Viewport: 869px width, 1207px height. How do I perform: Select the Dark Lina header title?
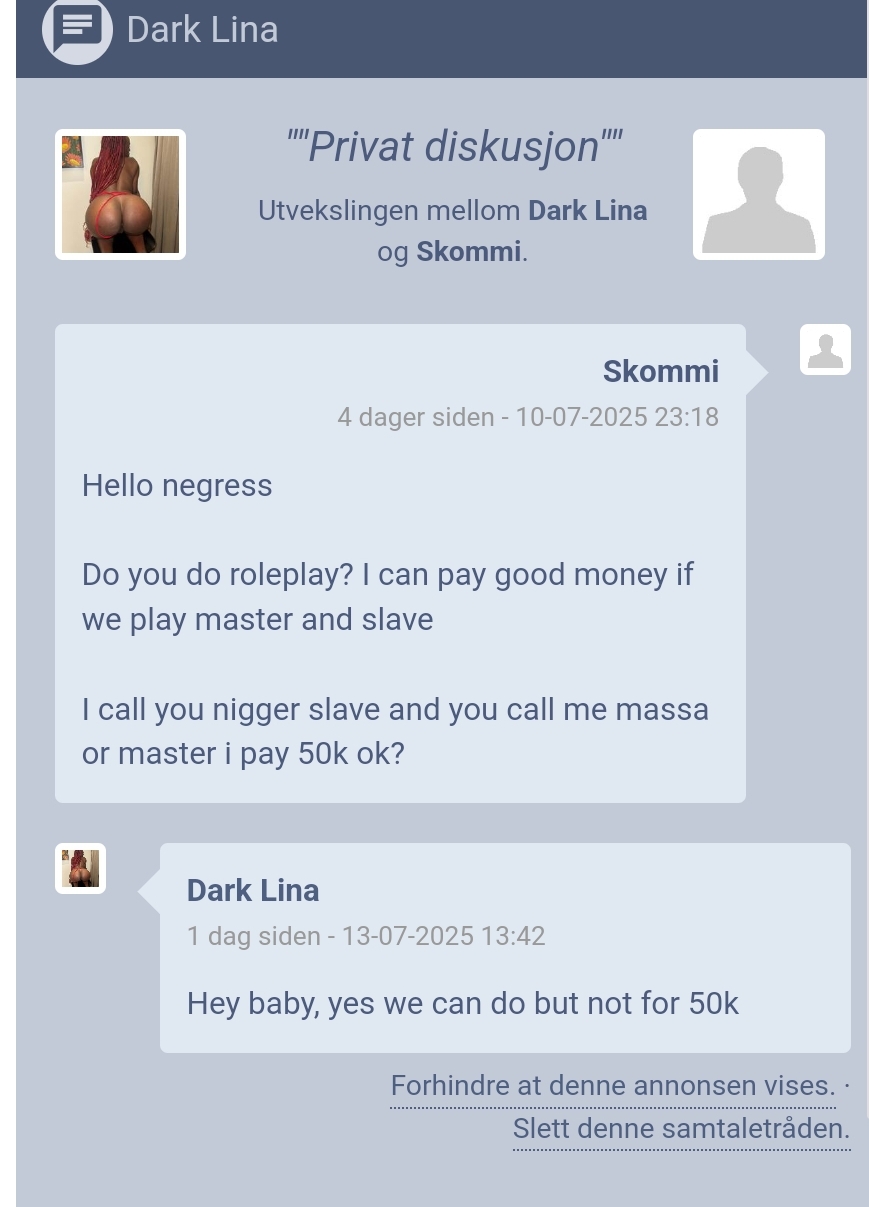coord(202,30)
